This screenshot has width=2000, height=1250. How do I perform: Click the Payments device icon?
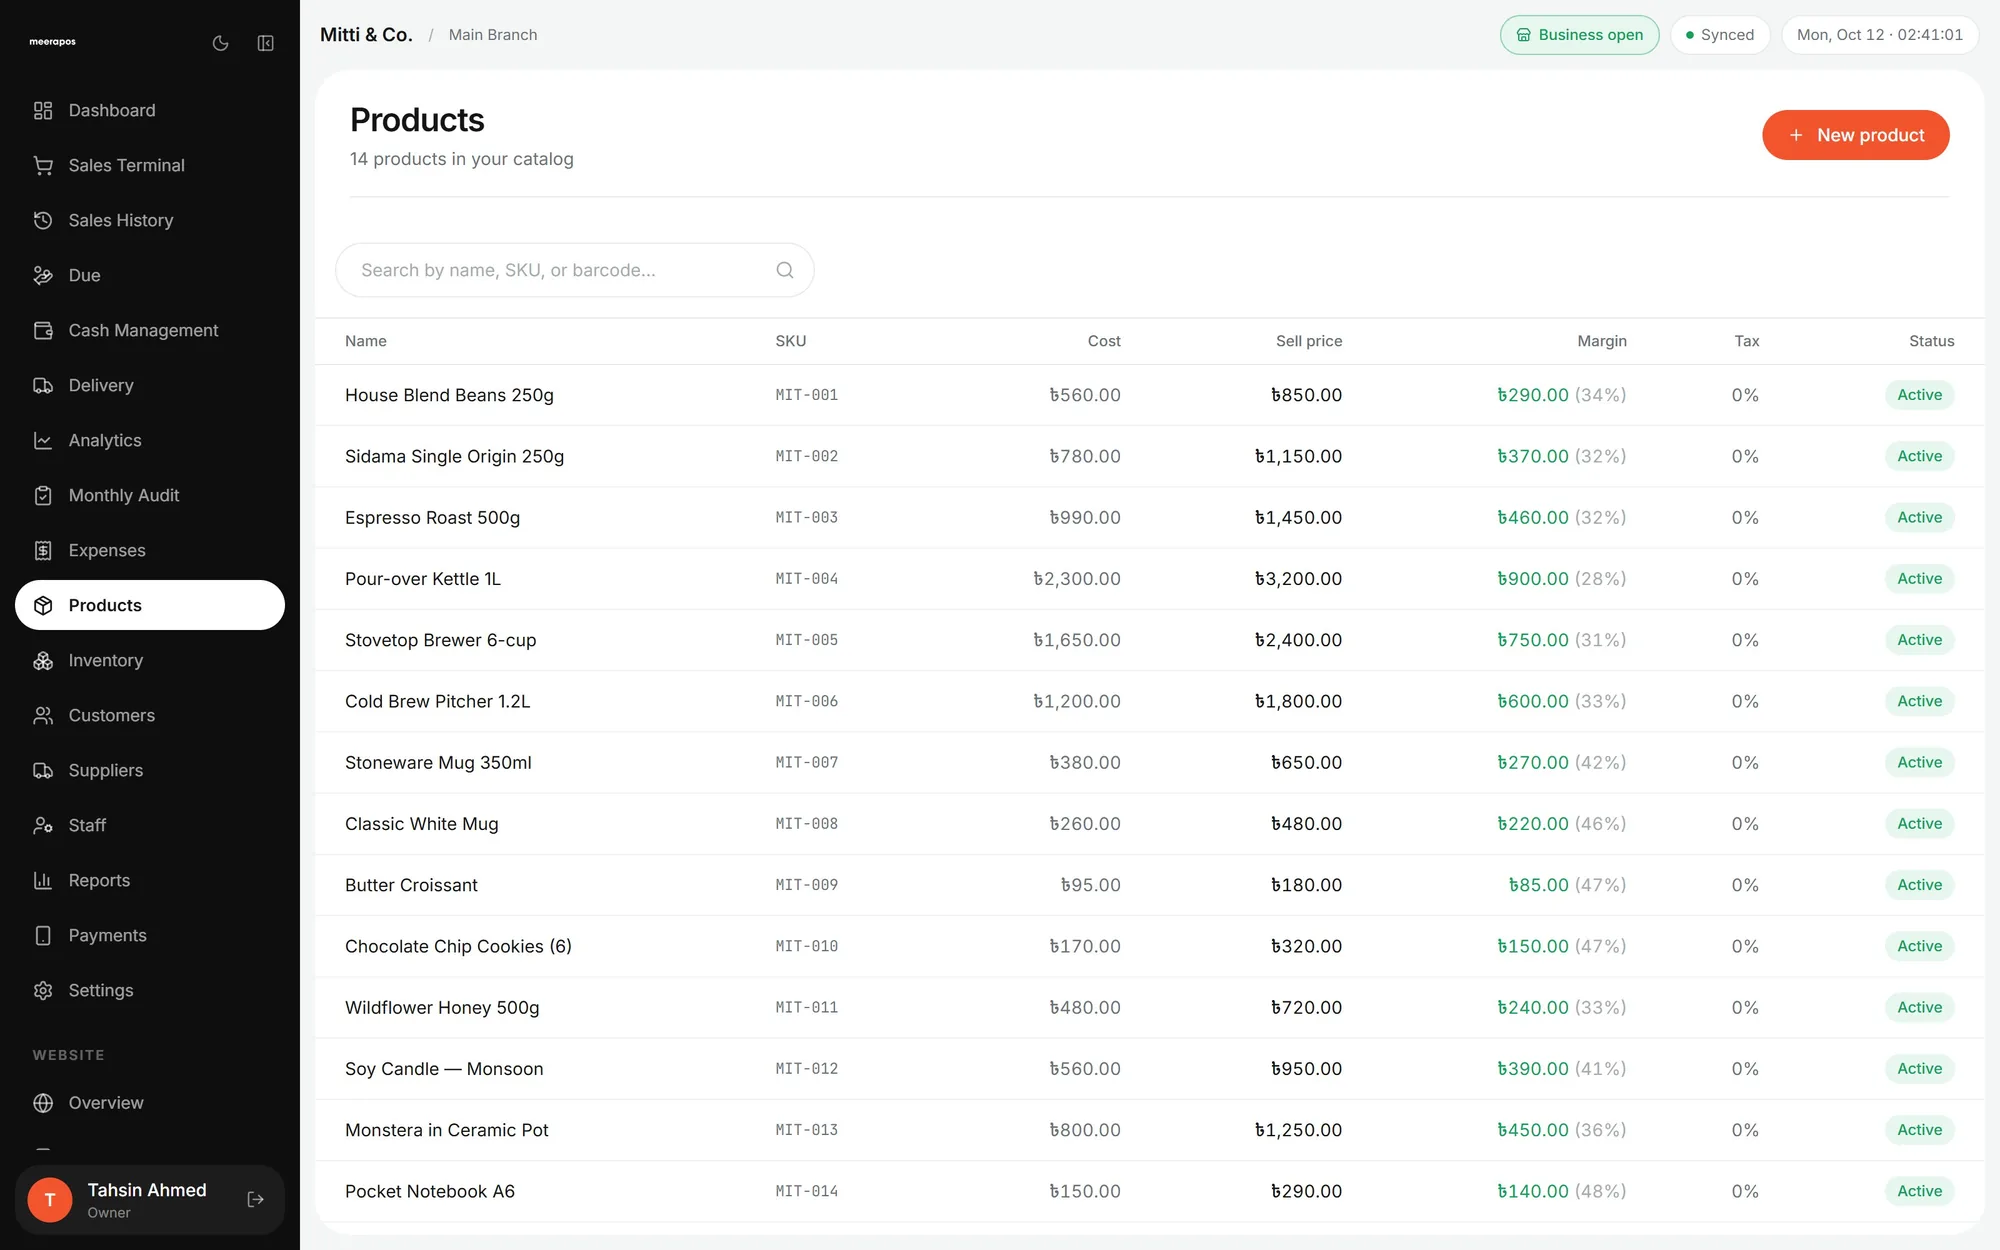(43, 935)
